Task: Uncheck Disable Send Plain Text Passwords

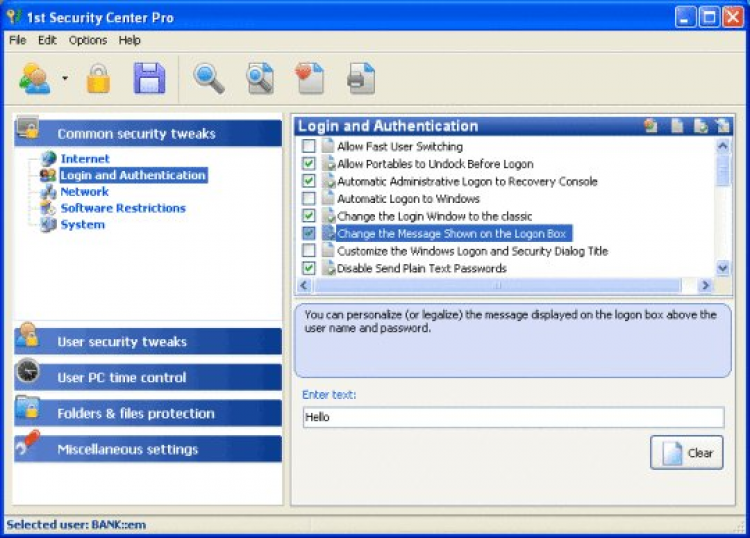Action: click(309, 268)
